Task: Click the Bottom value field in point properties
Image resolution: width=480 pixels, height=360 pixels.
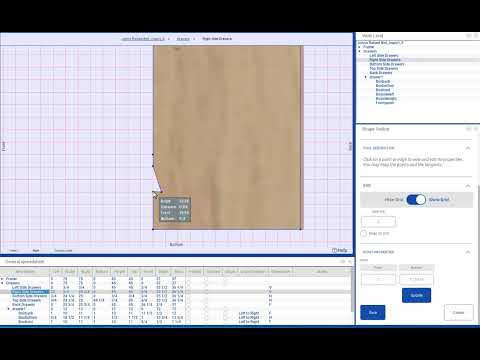Action: (416, 279)
